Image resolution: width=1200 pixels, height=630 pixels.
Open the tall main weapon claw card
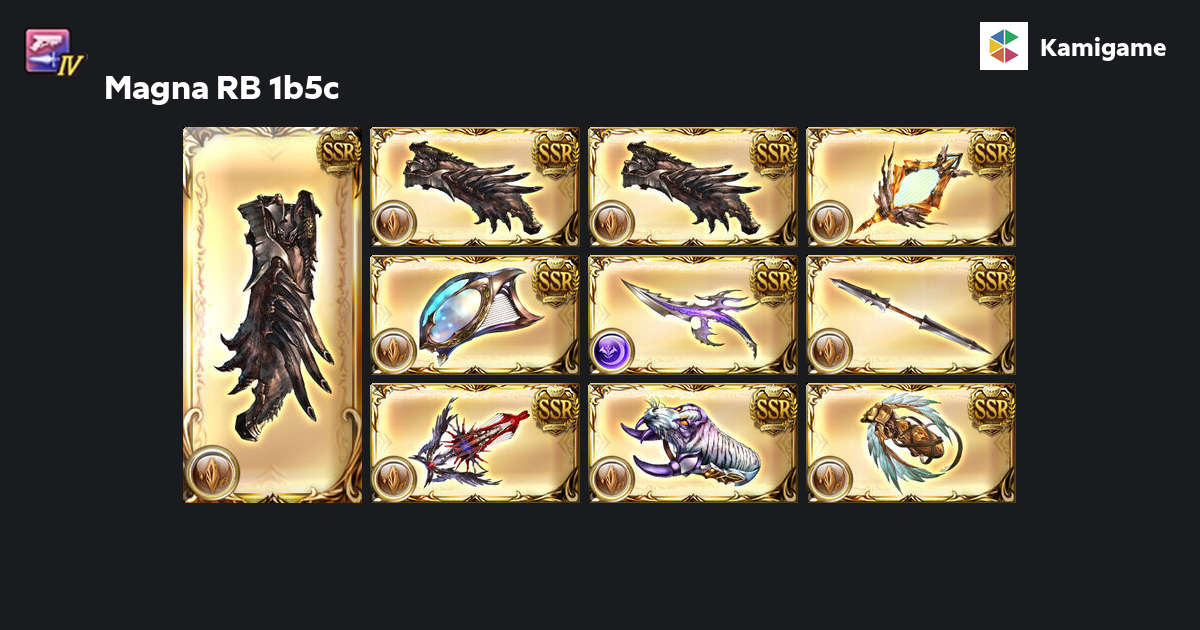[x=273, y=315]
